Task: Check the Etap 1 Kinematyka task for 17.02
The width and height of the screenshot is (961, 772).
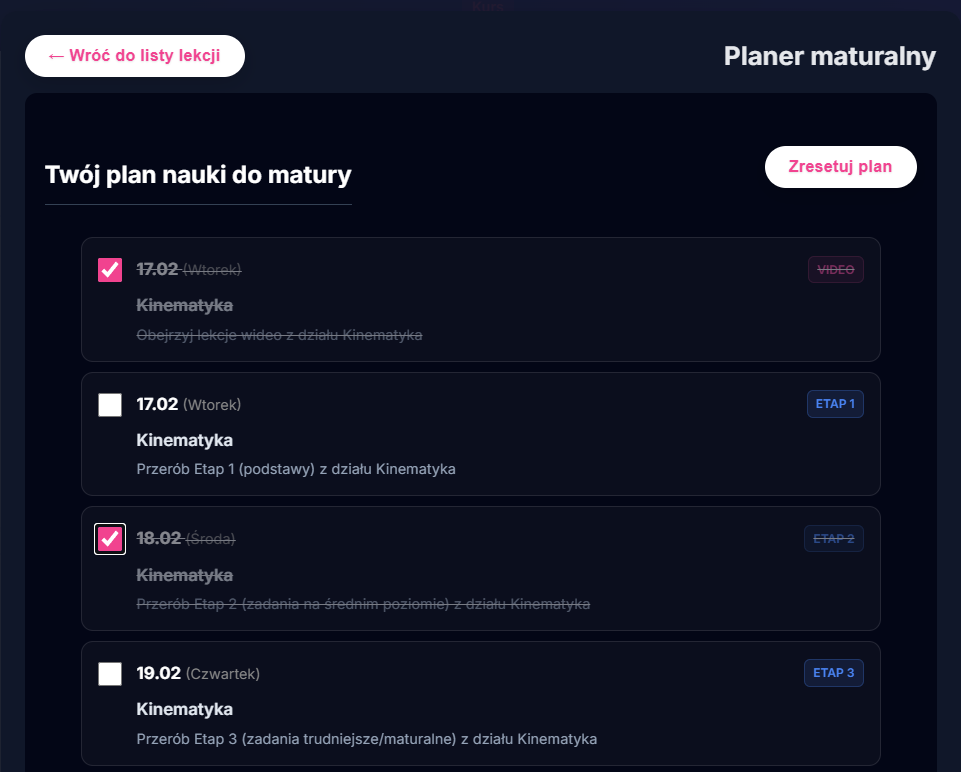Action: pos(109,404)
